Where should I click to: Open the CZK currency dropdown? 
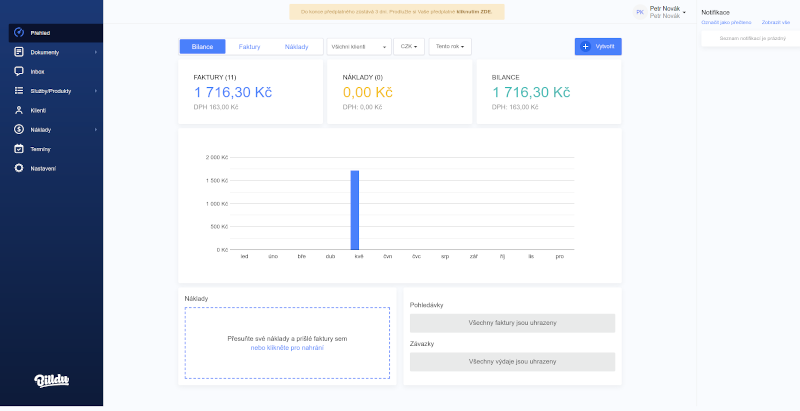409,47
